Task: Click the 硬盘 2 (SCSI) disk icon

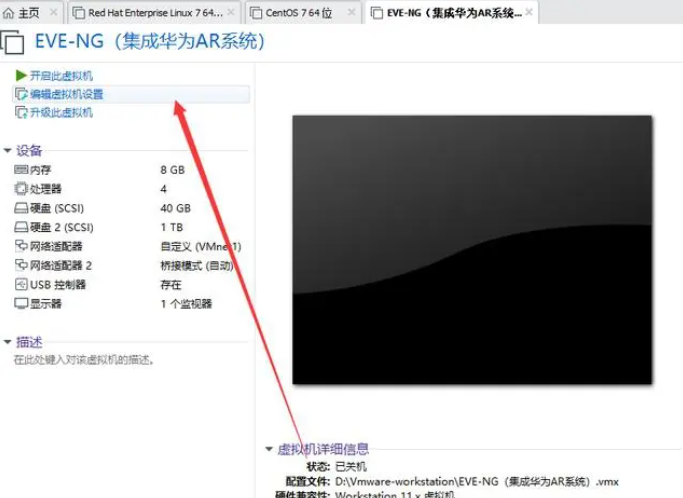Action: [21, 227]
